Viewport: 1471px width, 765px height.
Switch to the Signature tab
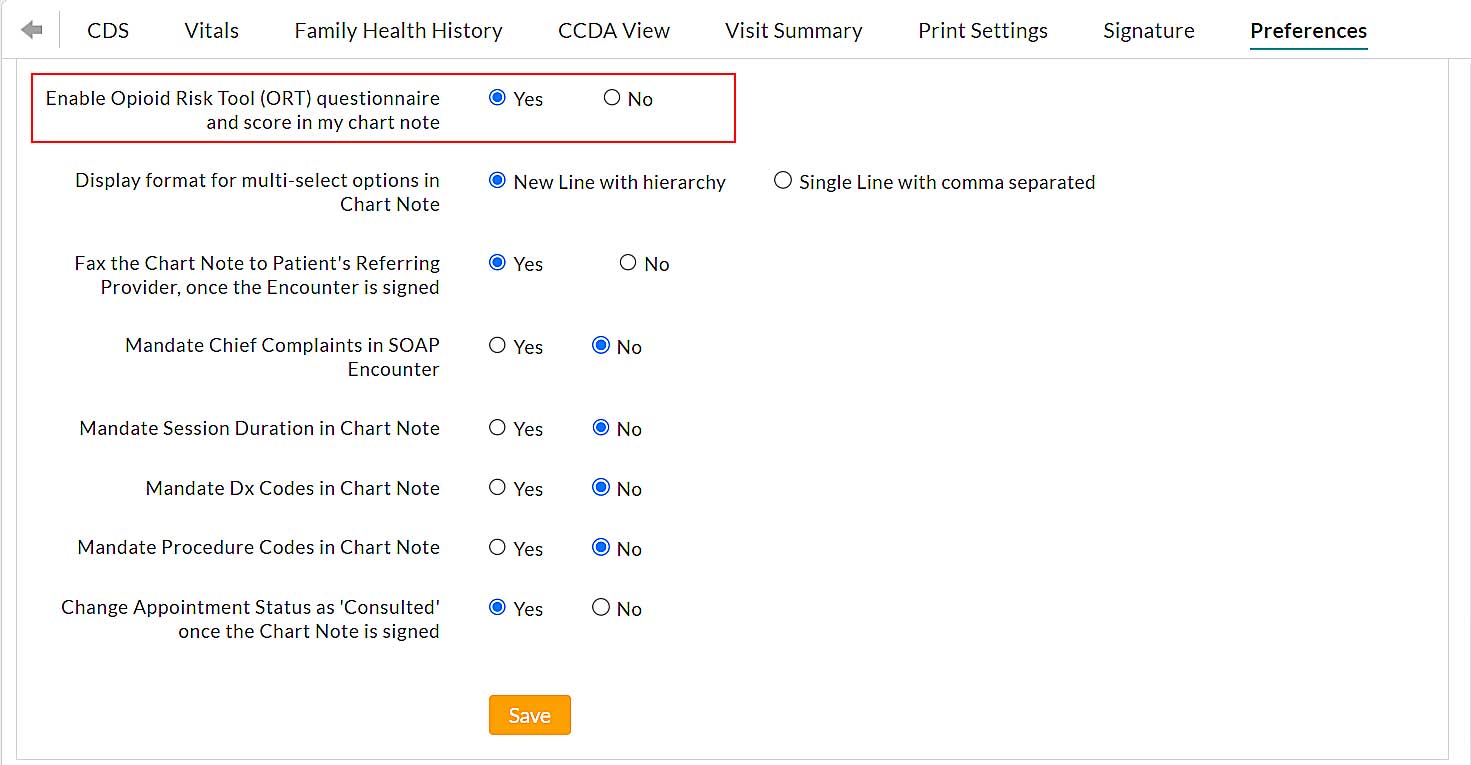1147,30
